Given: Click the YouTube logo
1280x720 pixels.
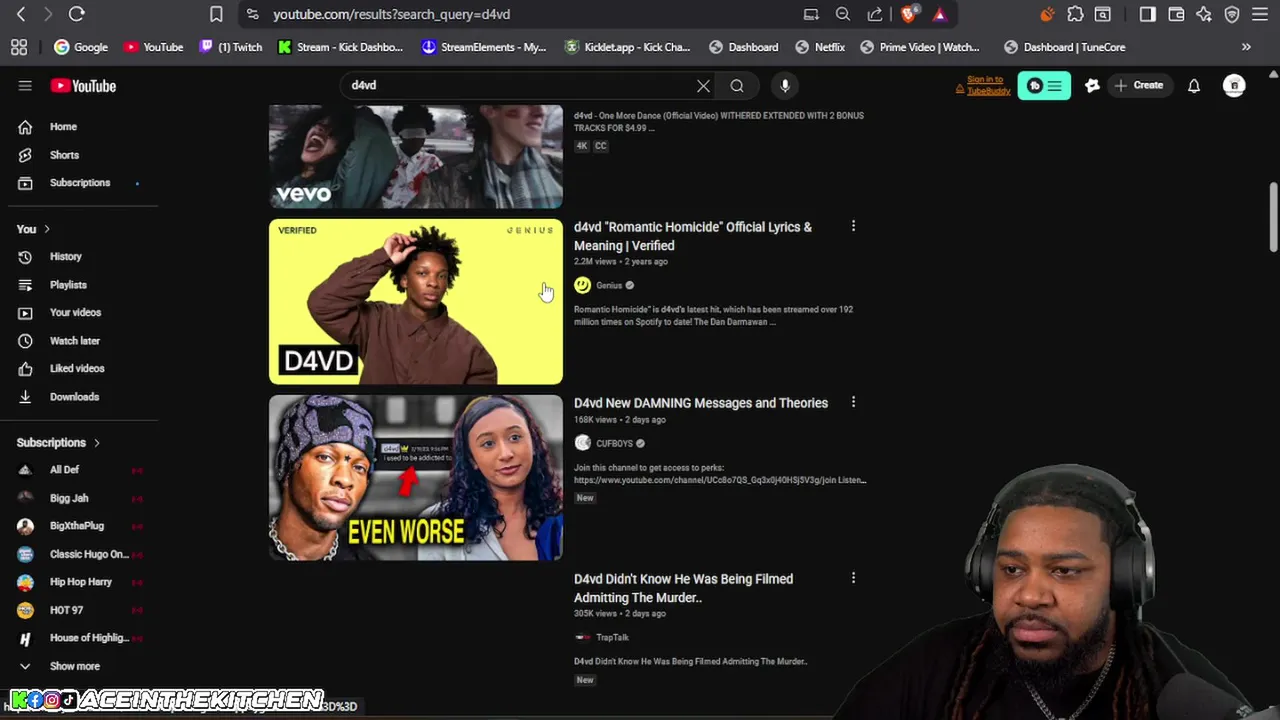Looking at the screenshot, I should click(83, 86).
